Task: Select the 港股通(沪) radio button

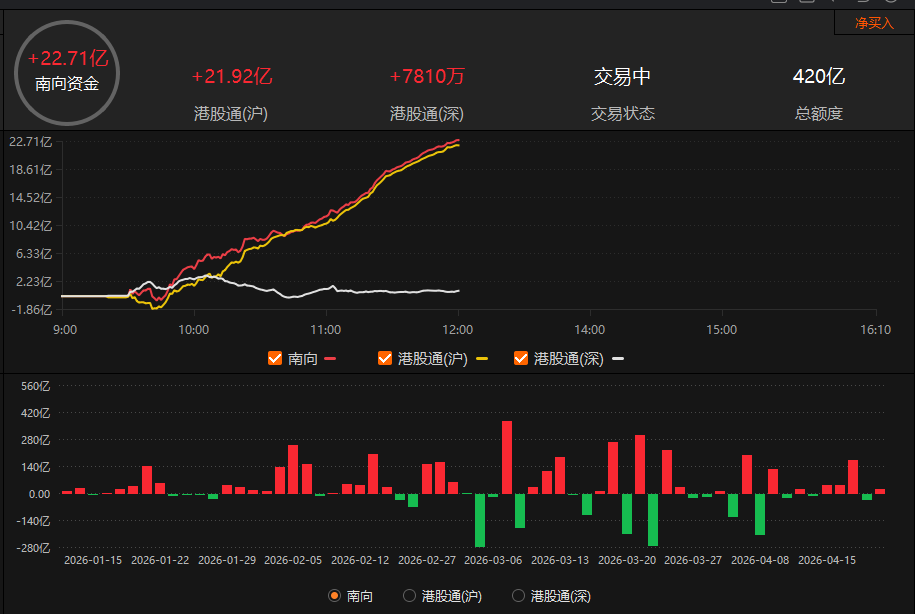Action: [x=409, y=596]
